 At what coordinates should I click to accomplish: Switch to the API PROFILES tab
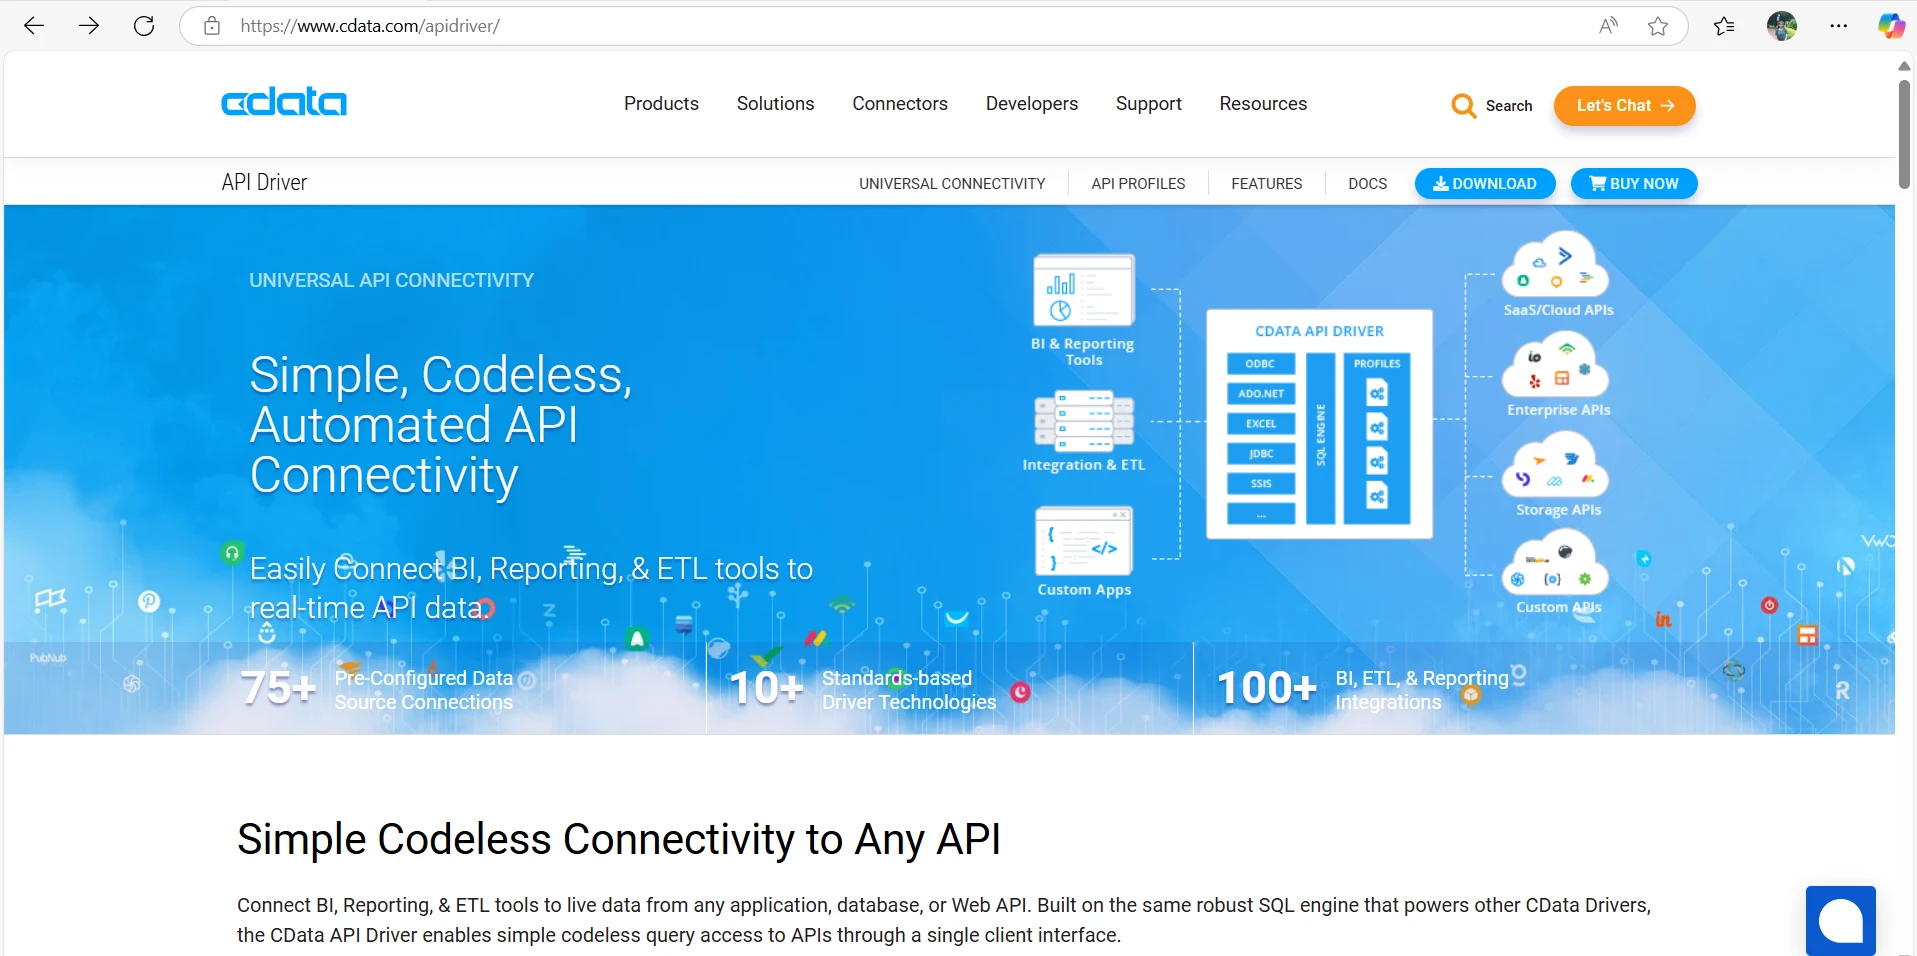pyautogui.click(x=1138, y=183)
